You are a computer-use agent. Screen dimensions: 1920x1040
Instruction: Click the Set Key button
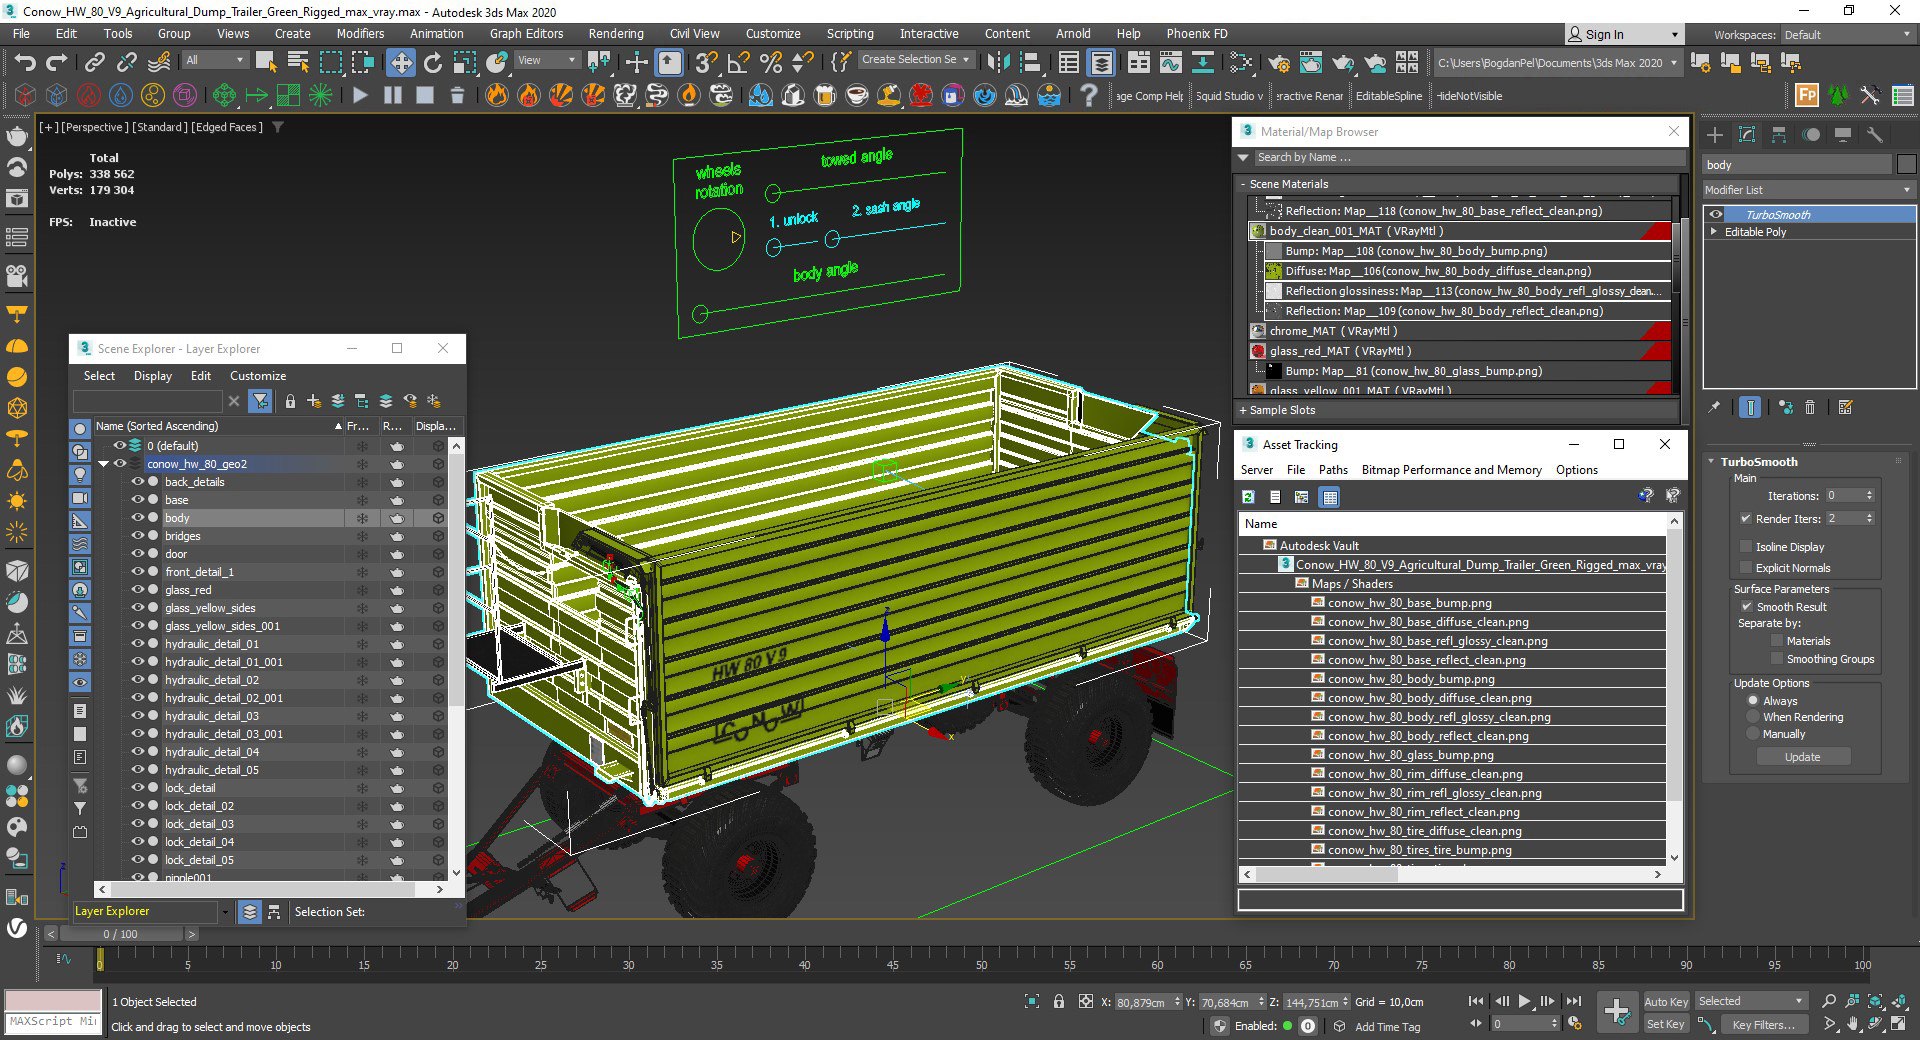tap(1666, 1024)
